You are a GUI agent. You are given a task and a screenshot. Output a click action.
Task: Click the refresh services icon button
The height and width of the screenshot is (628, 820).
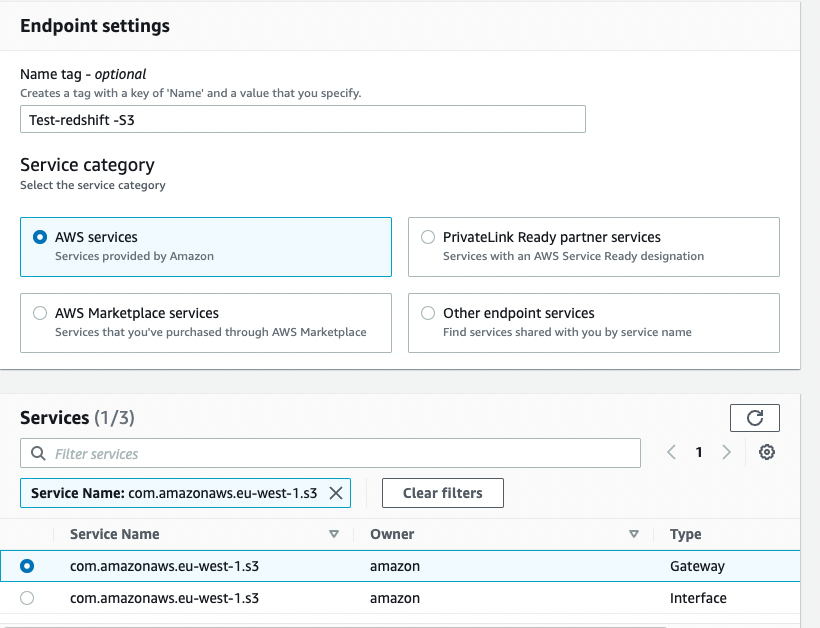click(755, 418)
